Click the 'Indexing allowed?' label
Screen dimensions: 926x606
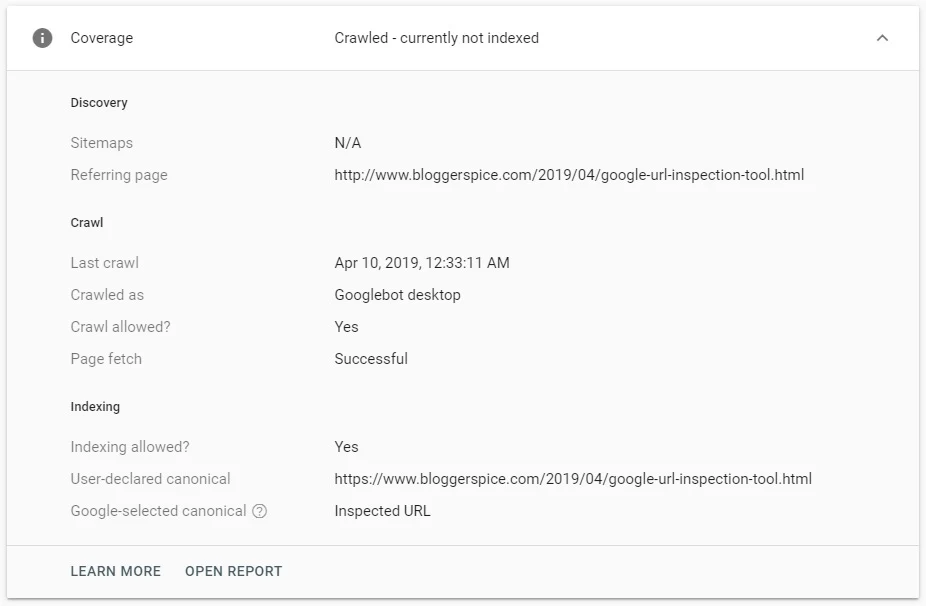(x=130, y=447)
